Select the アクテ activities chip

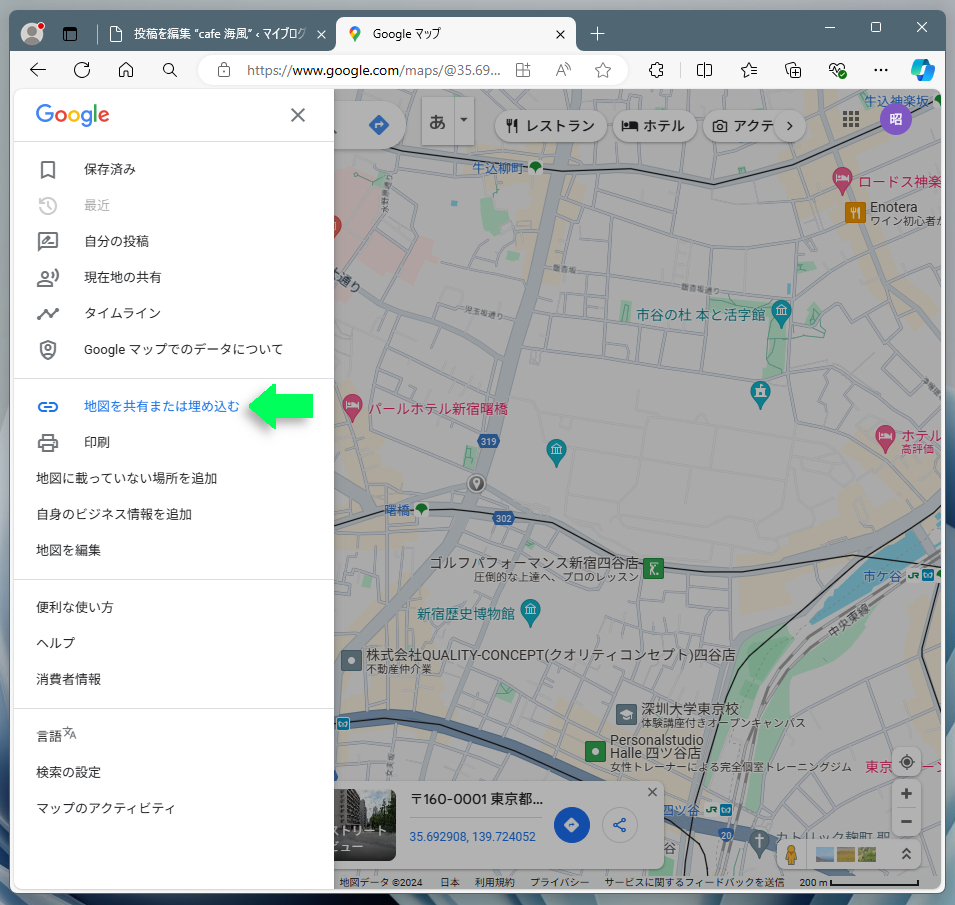coord(742,125)
